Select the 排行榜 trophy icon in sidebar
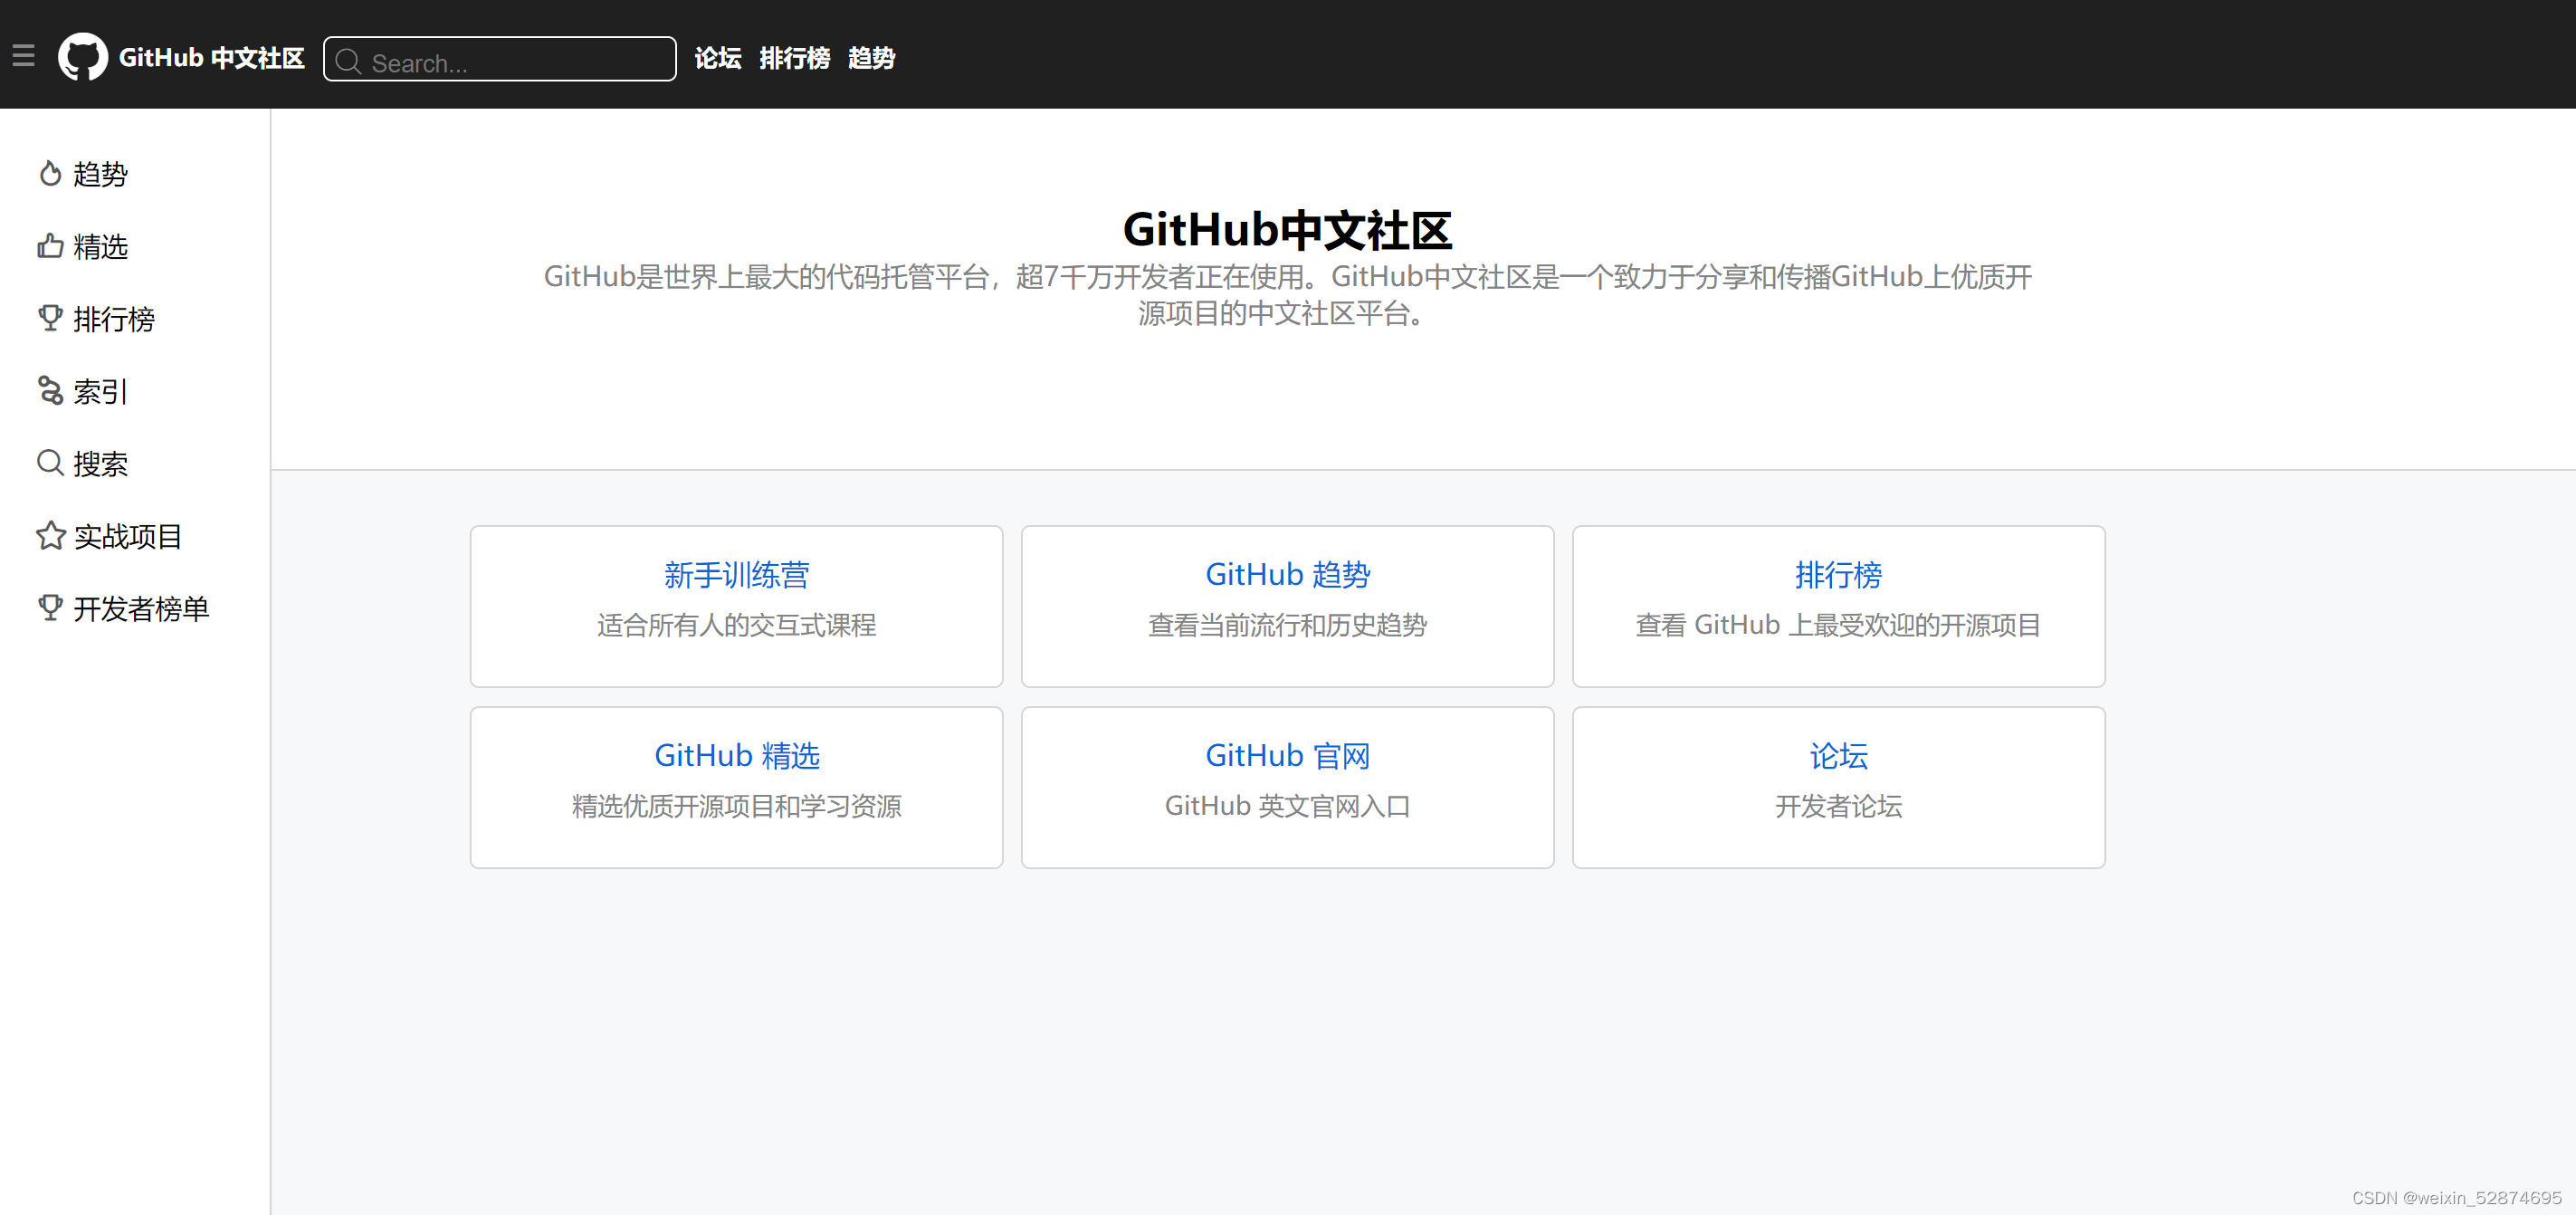The height and width of the screenshot is (1215, 2576). point(51,318)
